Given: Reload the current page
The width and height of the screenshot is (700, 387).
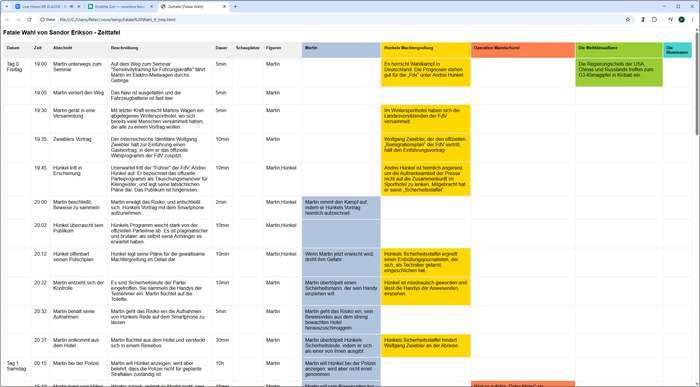Looking at the screenshot, I should (x=29, y=20).
